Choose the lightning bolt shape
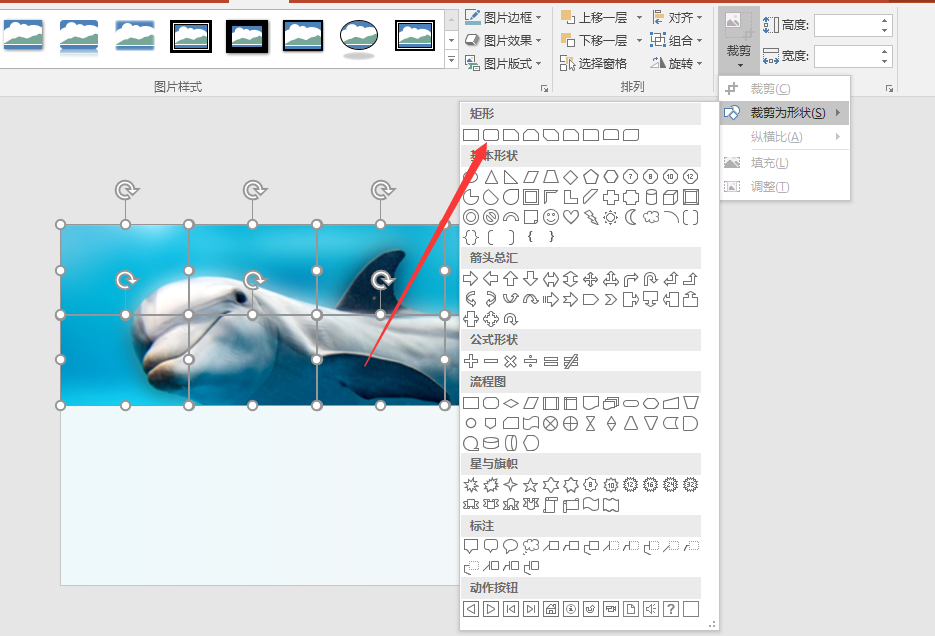Image resolution: width=935 pixels, height=636 pixels. tap(591, 217)
